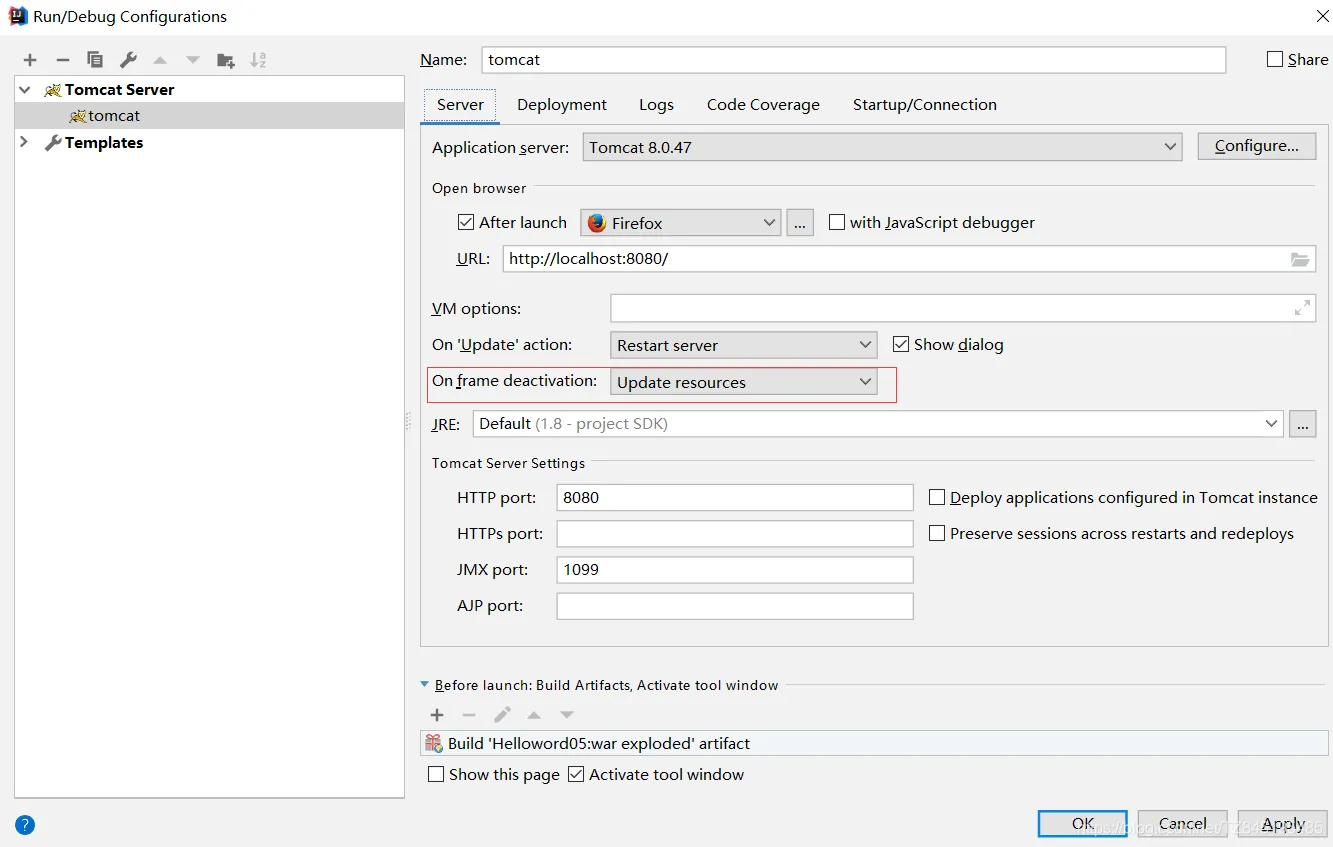Move before launch task down
Viewport: 1333px width, 847px height.
click(x=567, y=715)
